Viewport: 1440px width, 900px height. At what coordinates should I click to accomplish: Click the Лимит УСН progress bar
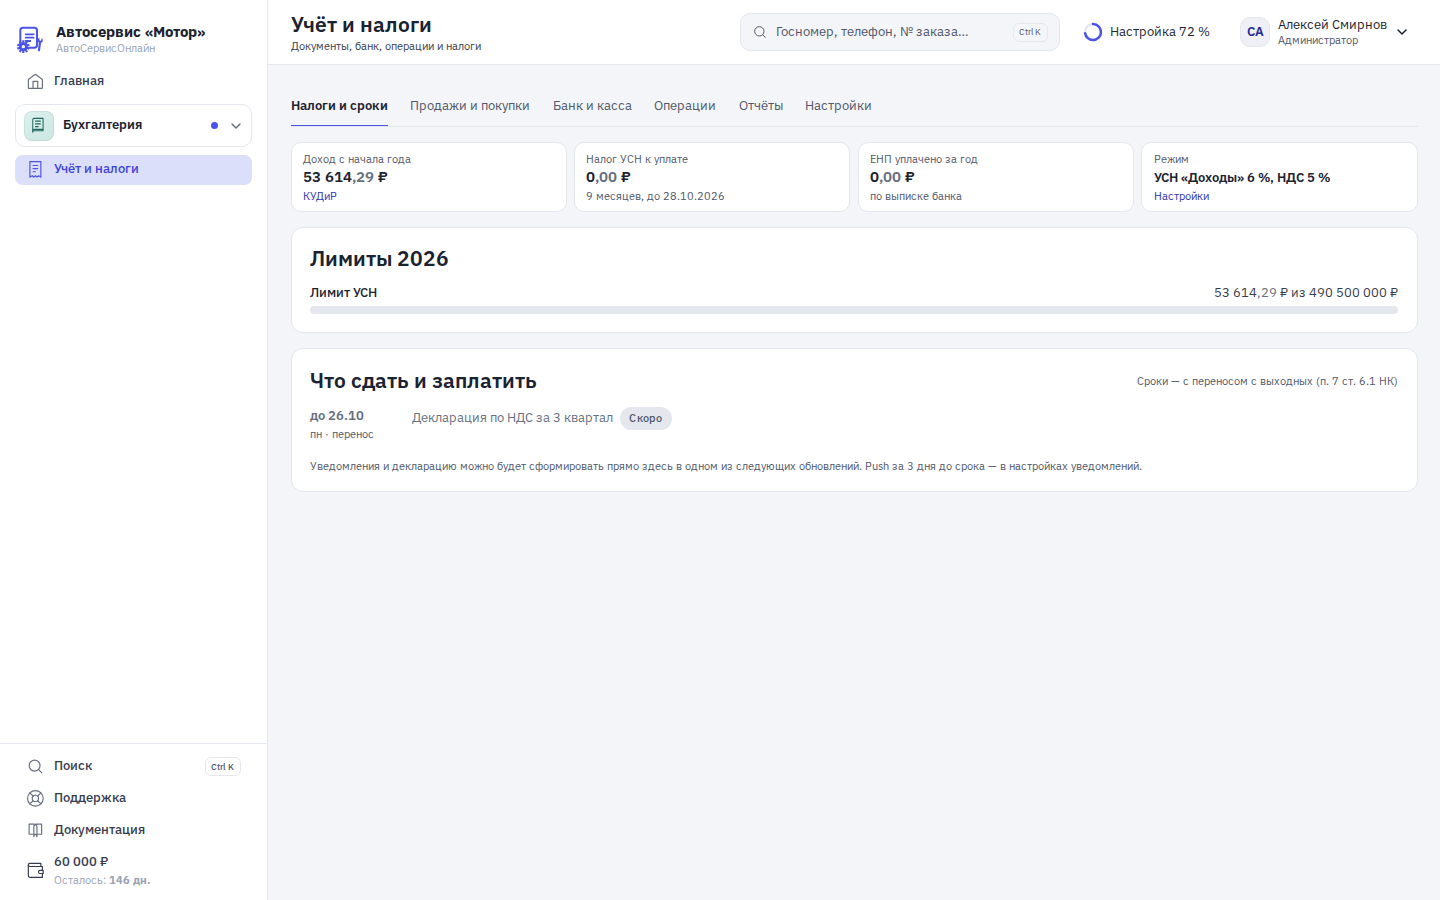click(854, 310)
